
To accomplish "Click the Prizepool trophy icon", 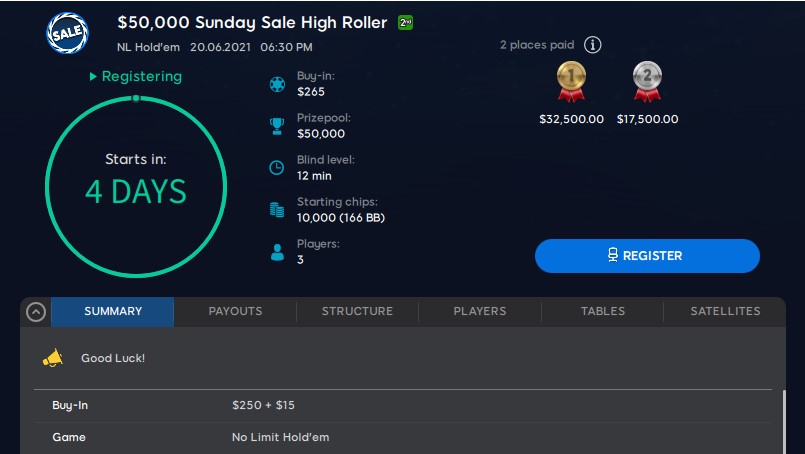I will coord(277,126).
